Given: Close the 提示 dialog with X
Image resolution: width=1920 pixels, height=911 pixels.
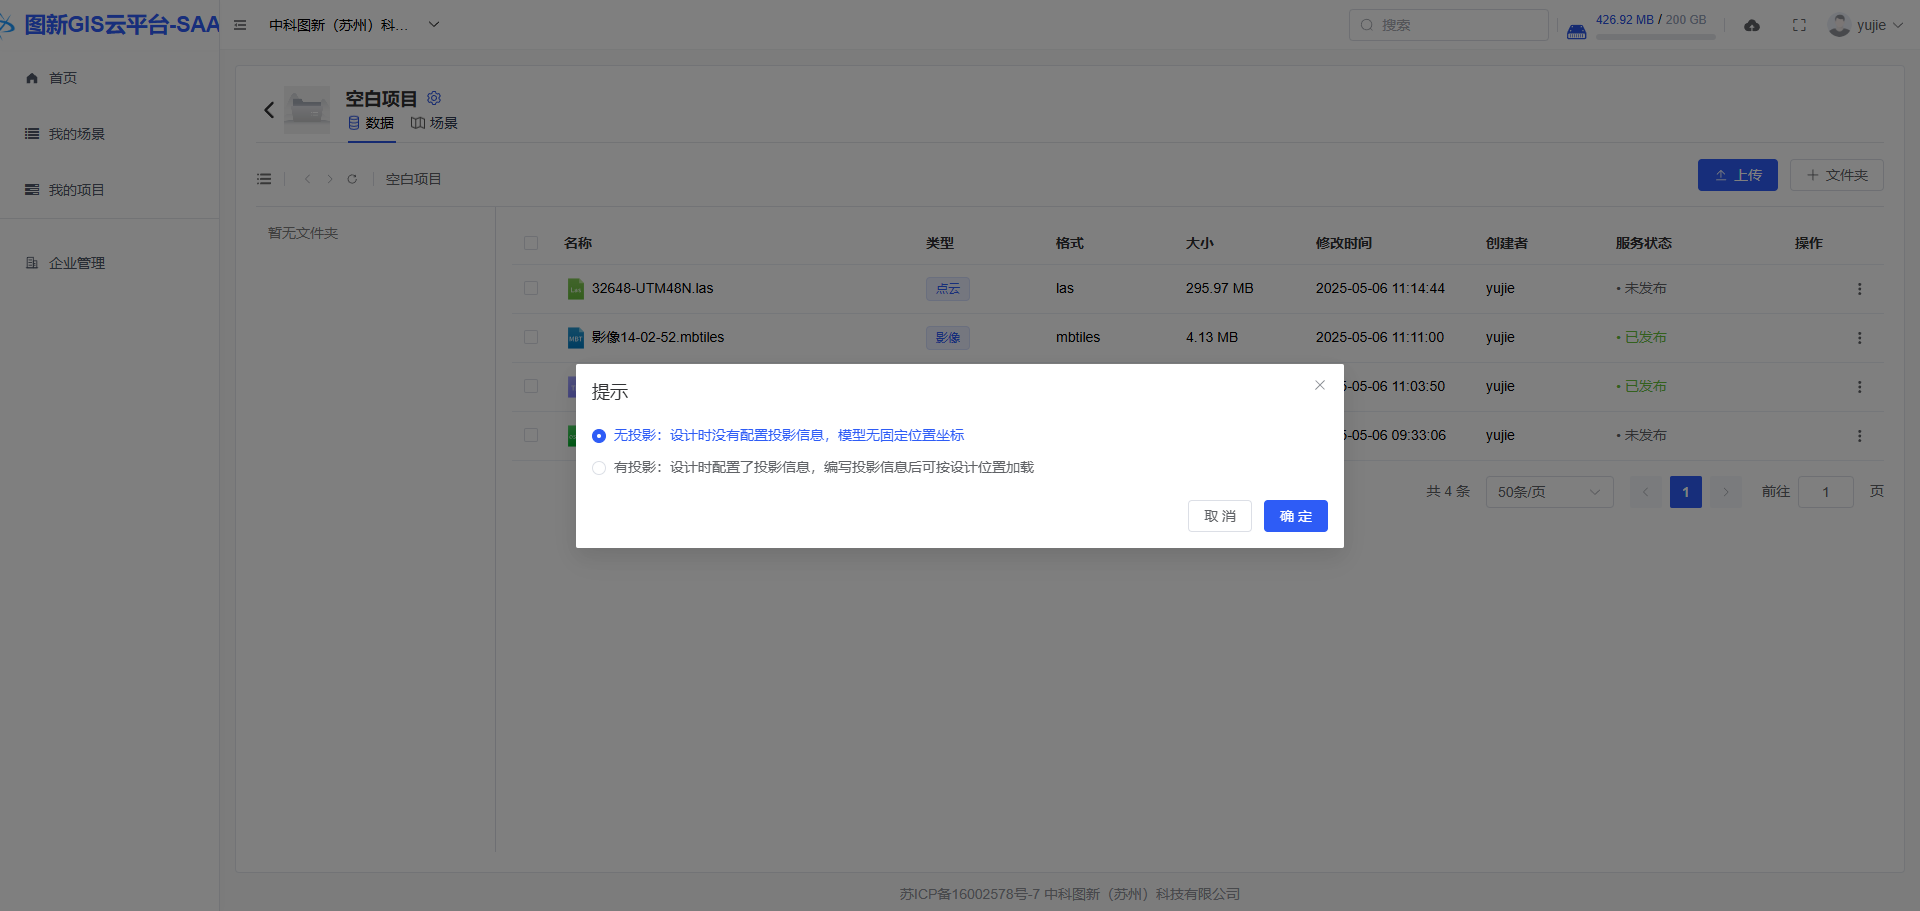Looking at the screenshot, I should (1320, 385).
